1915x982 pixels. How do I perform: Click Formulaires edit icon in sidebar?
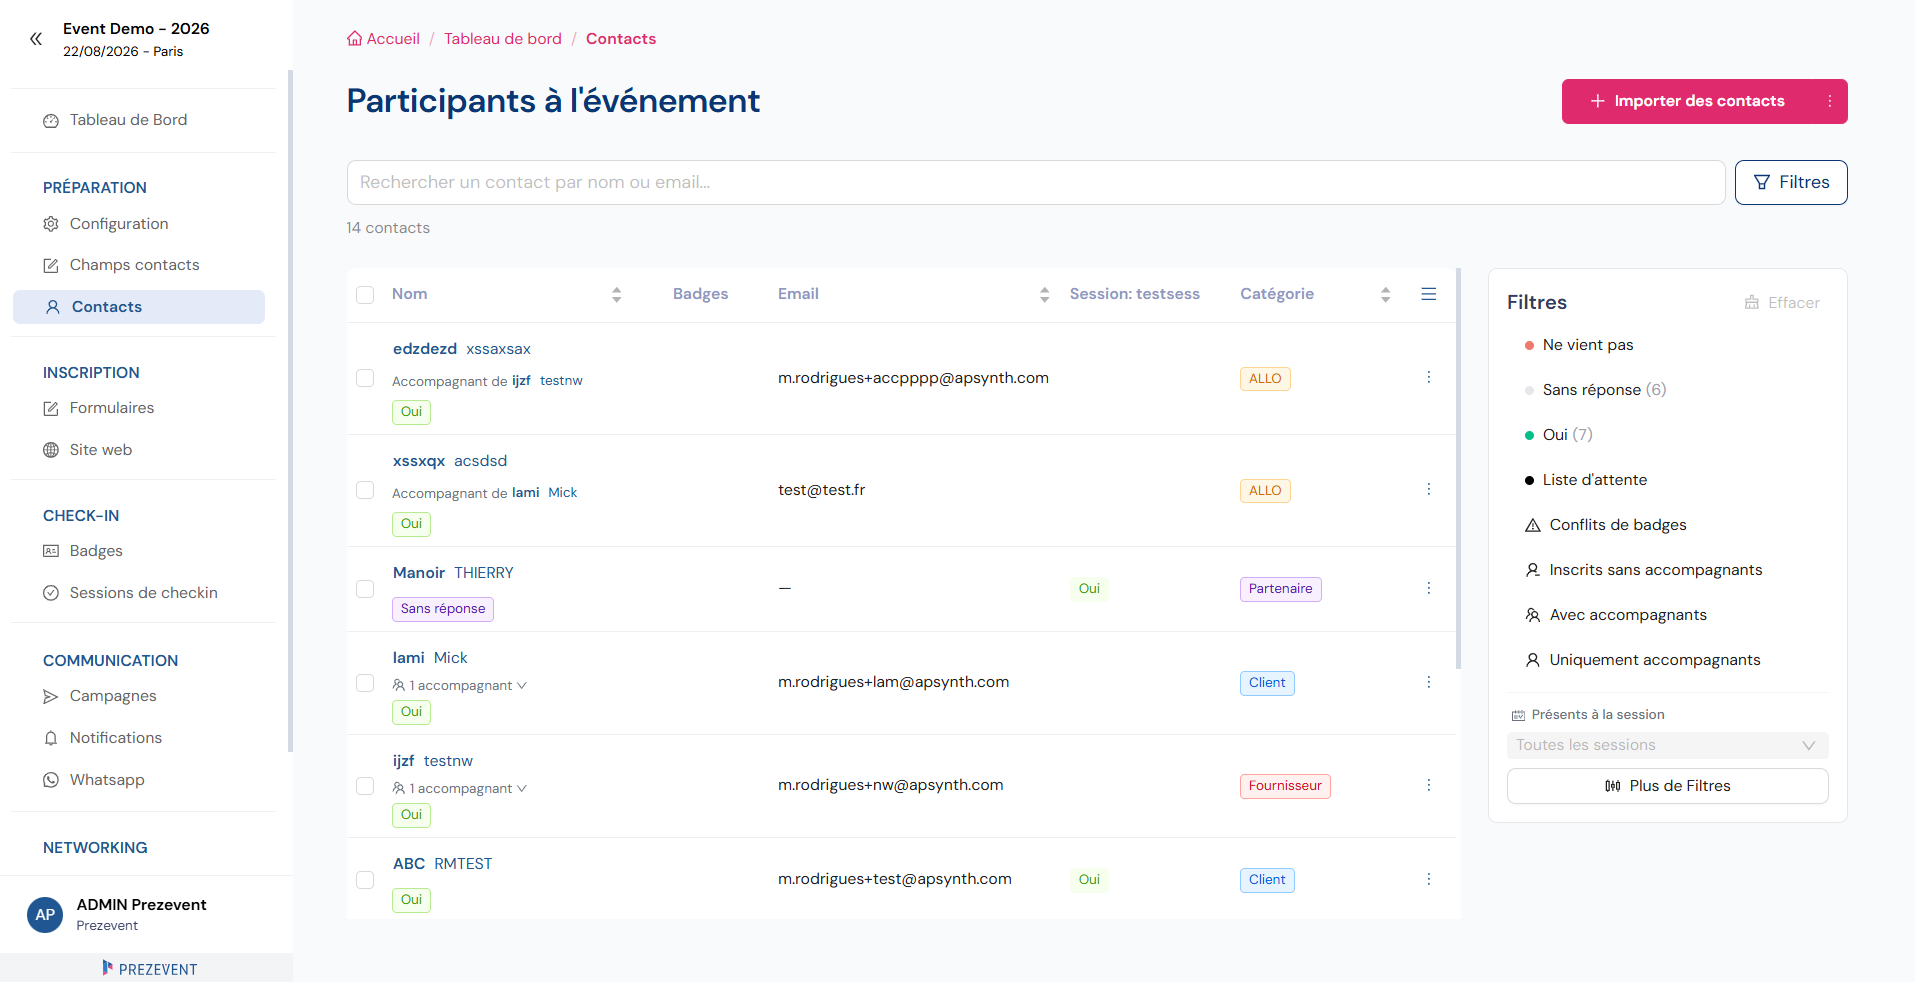(x=51, y=408)
